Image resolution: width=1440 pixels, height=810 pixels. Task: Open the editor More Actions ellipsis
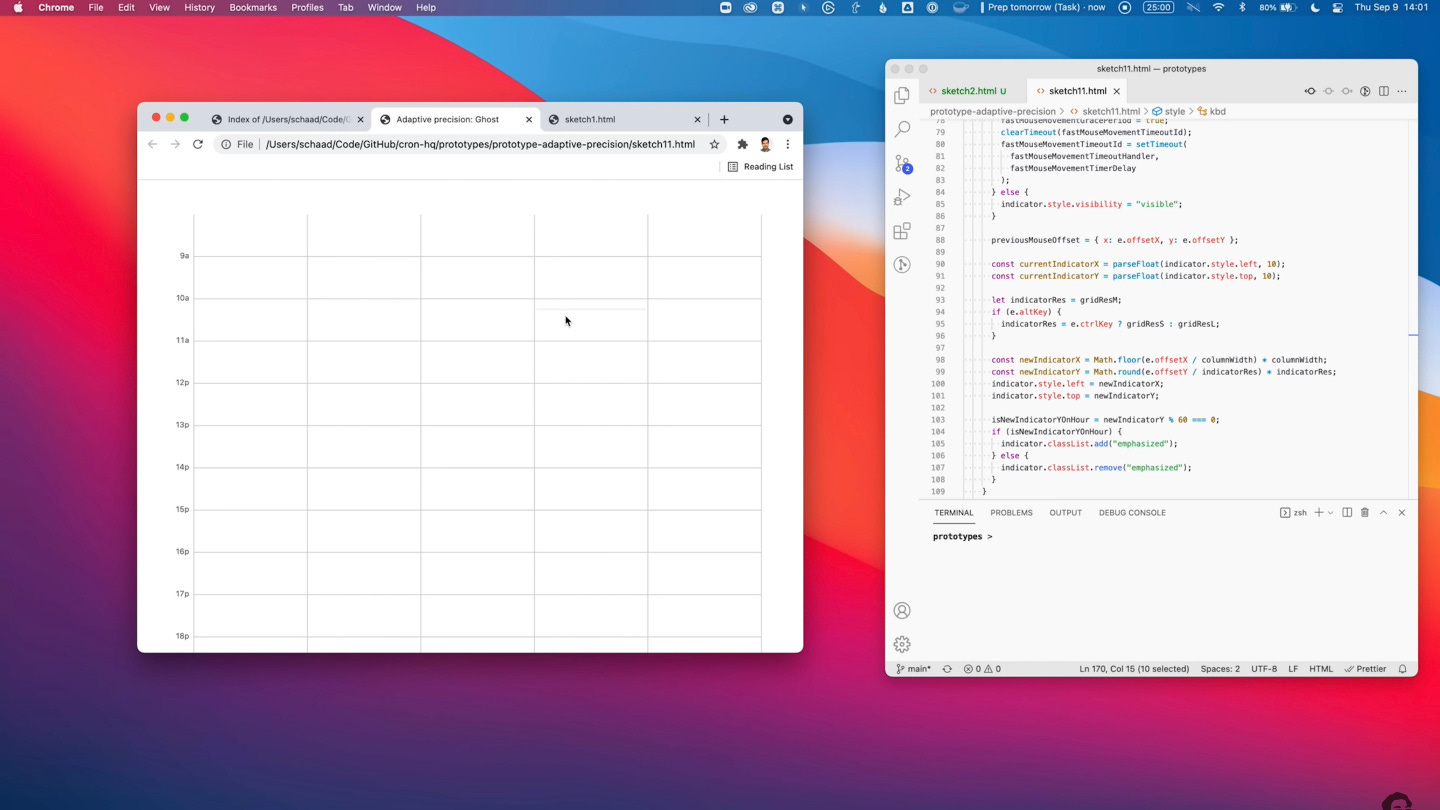coord(1402,91)
